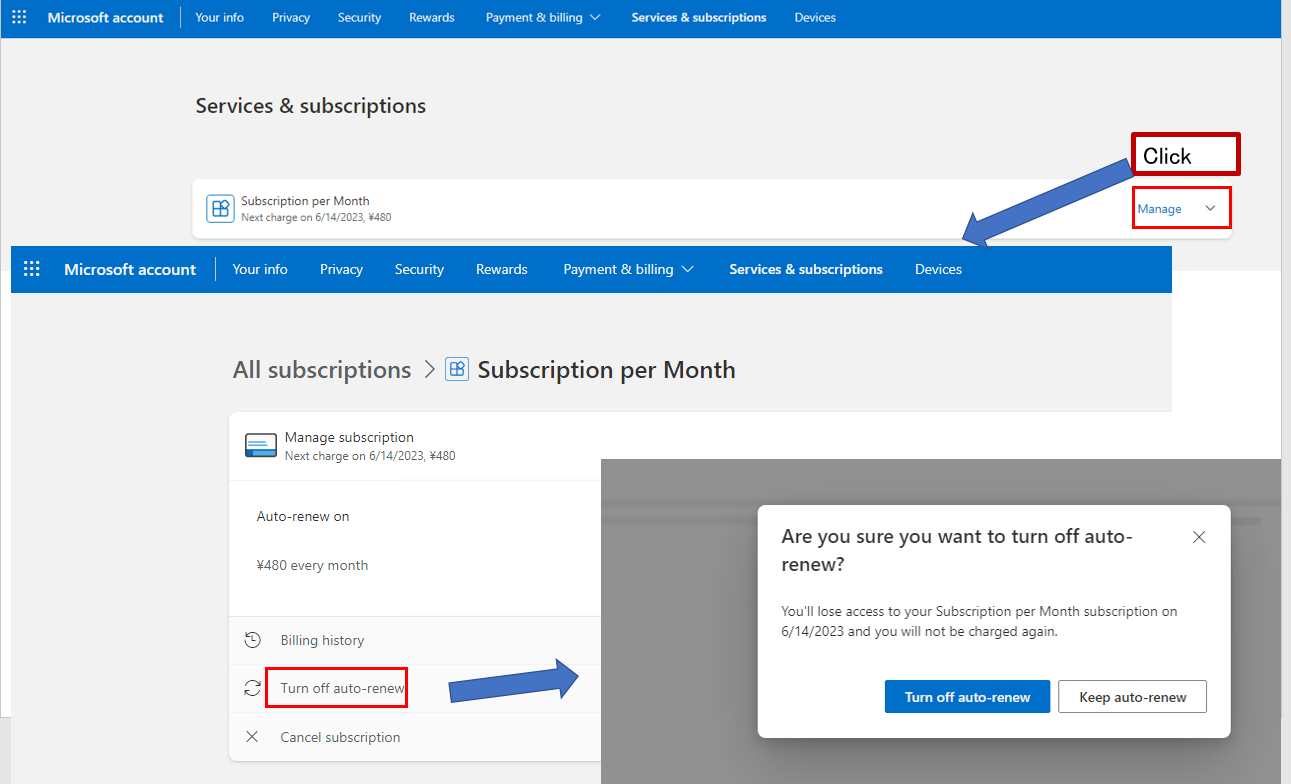Click the Billing history clock icon
The height and width of the screenshot is (784, 1291).
pos(253,640)
